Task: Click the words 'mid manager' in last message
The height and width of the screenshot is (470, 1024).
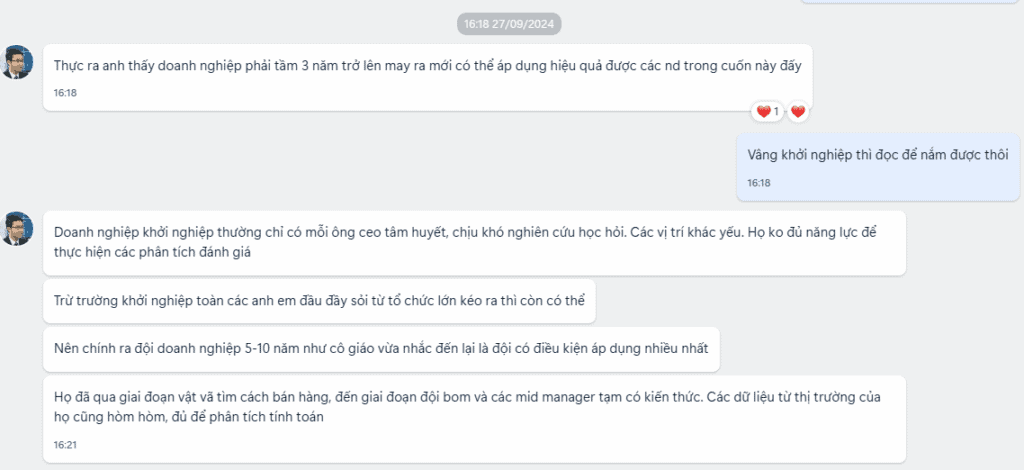Action: [x=562, y=398]
